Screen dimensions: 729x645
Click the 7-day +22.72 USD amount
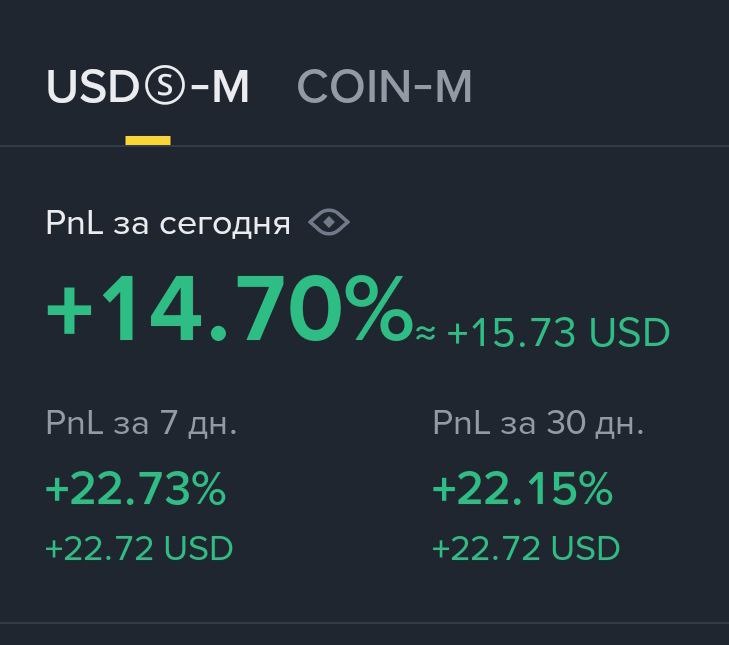coord(139,548)
